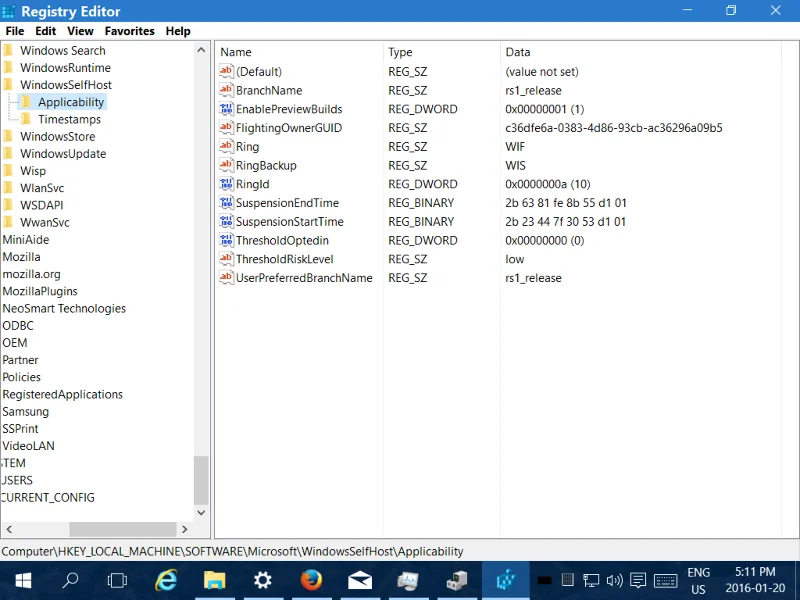The width and height of the screenshot is (800, 600).
Task: Select the WwanSvc registry key
Action: [45, 222]
